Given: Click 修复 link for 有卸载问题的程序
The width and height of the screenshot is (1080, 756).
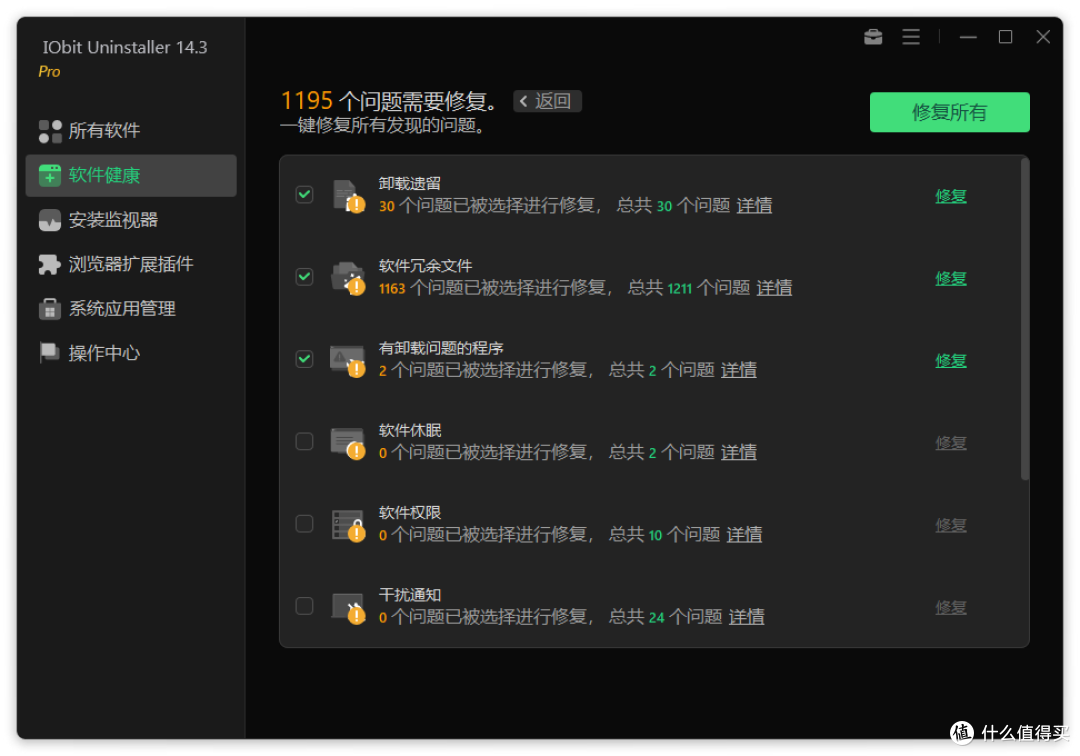Looking at the screenshot, I should pos(951,361).
